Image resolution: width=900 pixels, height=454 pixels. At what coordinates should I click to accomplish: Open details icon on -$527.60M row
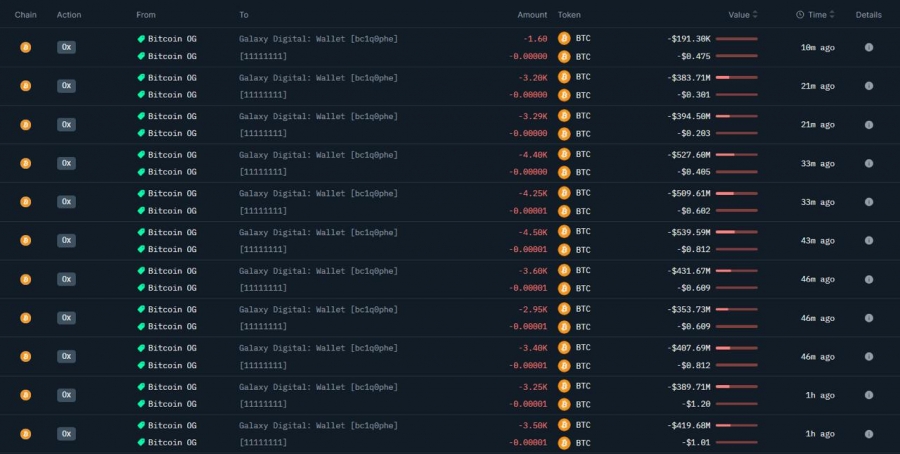coord(868,163)
